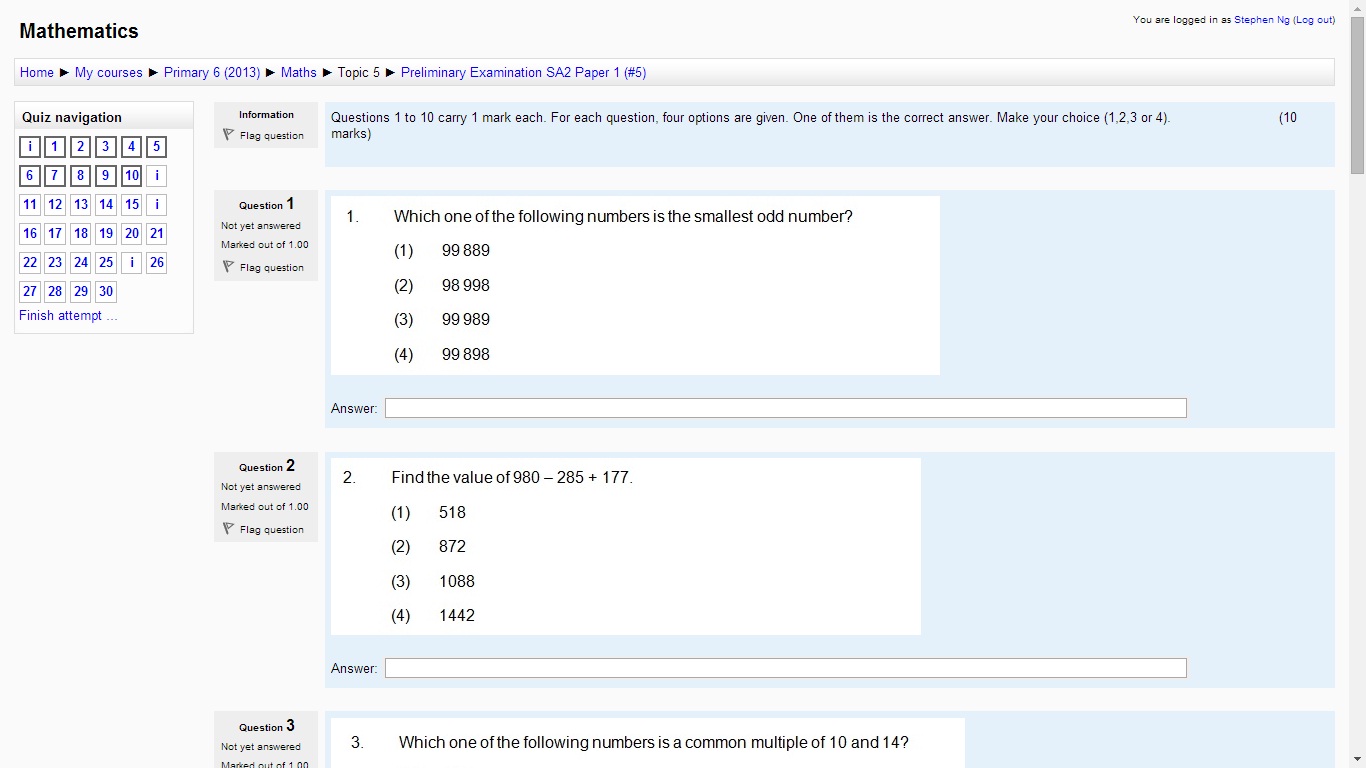The height and width of the screenshot is (768, 1366).
Task: Click the Log out link
Action: [1315, 20]
